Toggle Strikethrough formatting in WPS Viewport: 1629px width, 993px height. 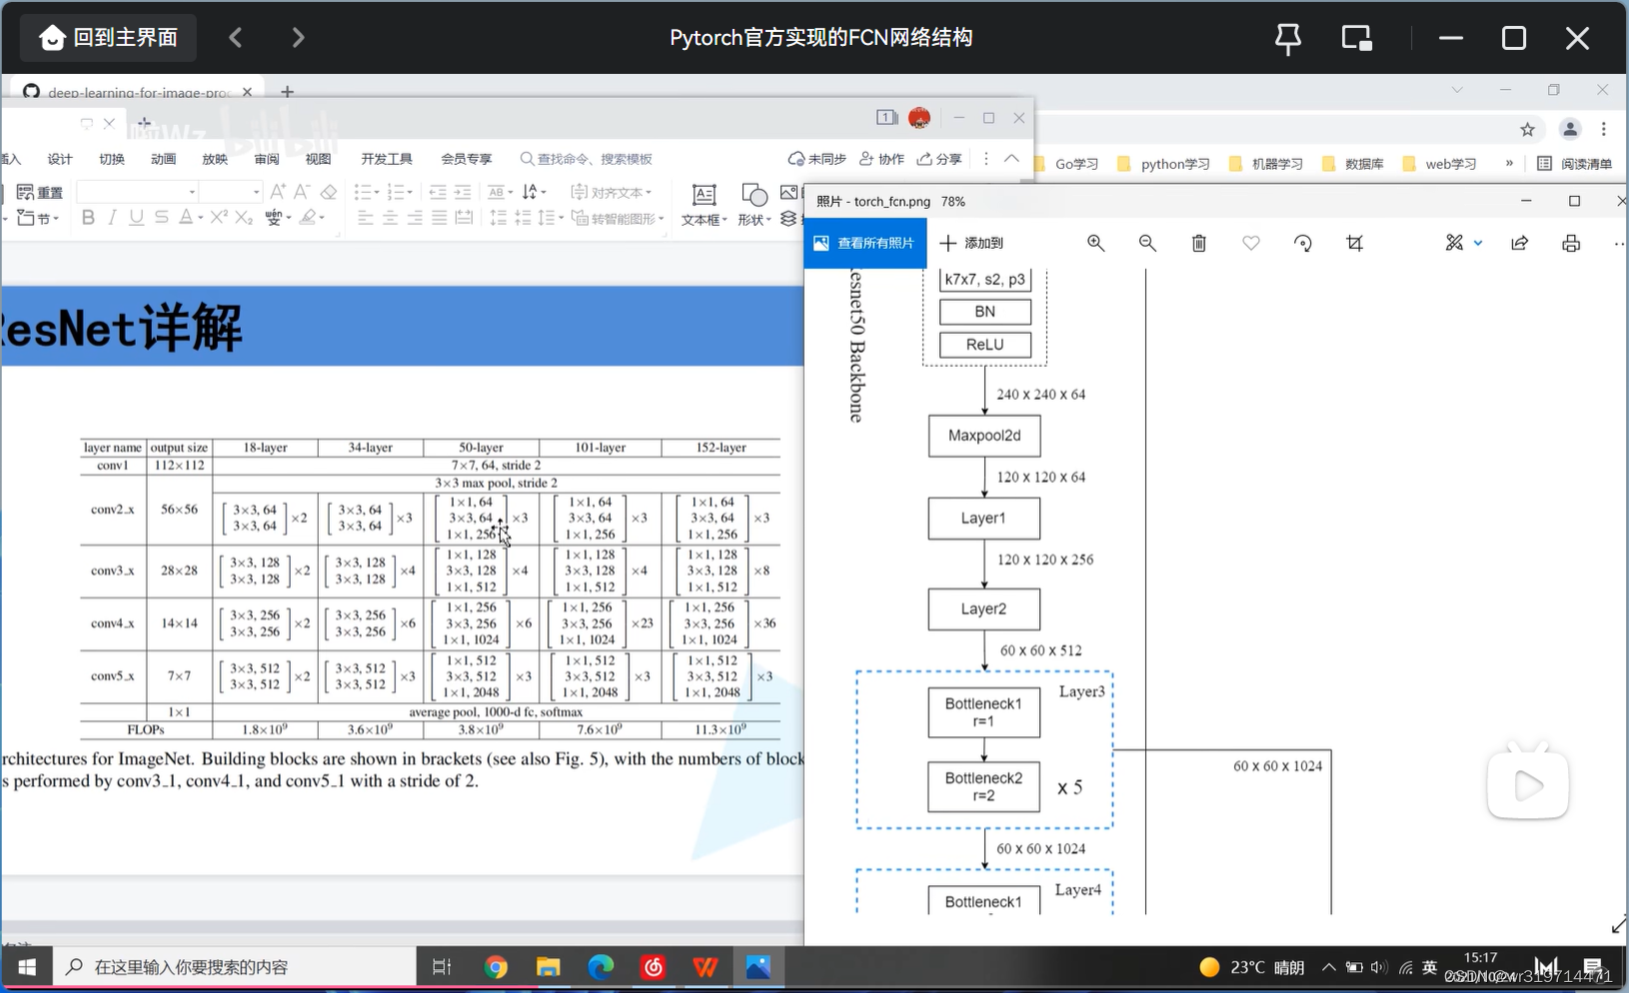[x=161, y=217]
